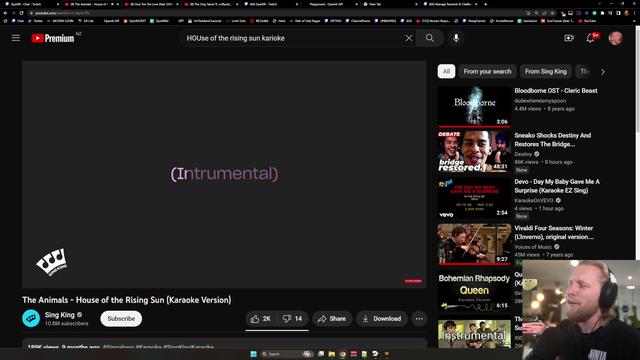The image size is (640, 360).
Task: Open the YouTube guide hamburger menu
Action: click(x=16, y=38)
